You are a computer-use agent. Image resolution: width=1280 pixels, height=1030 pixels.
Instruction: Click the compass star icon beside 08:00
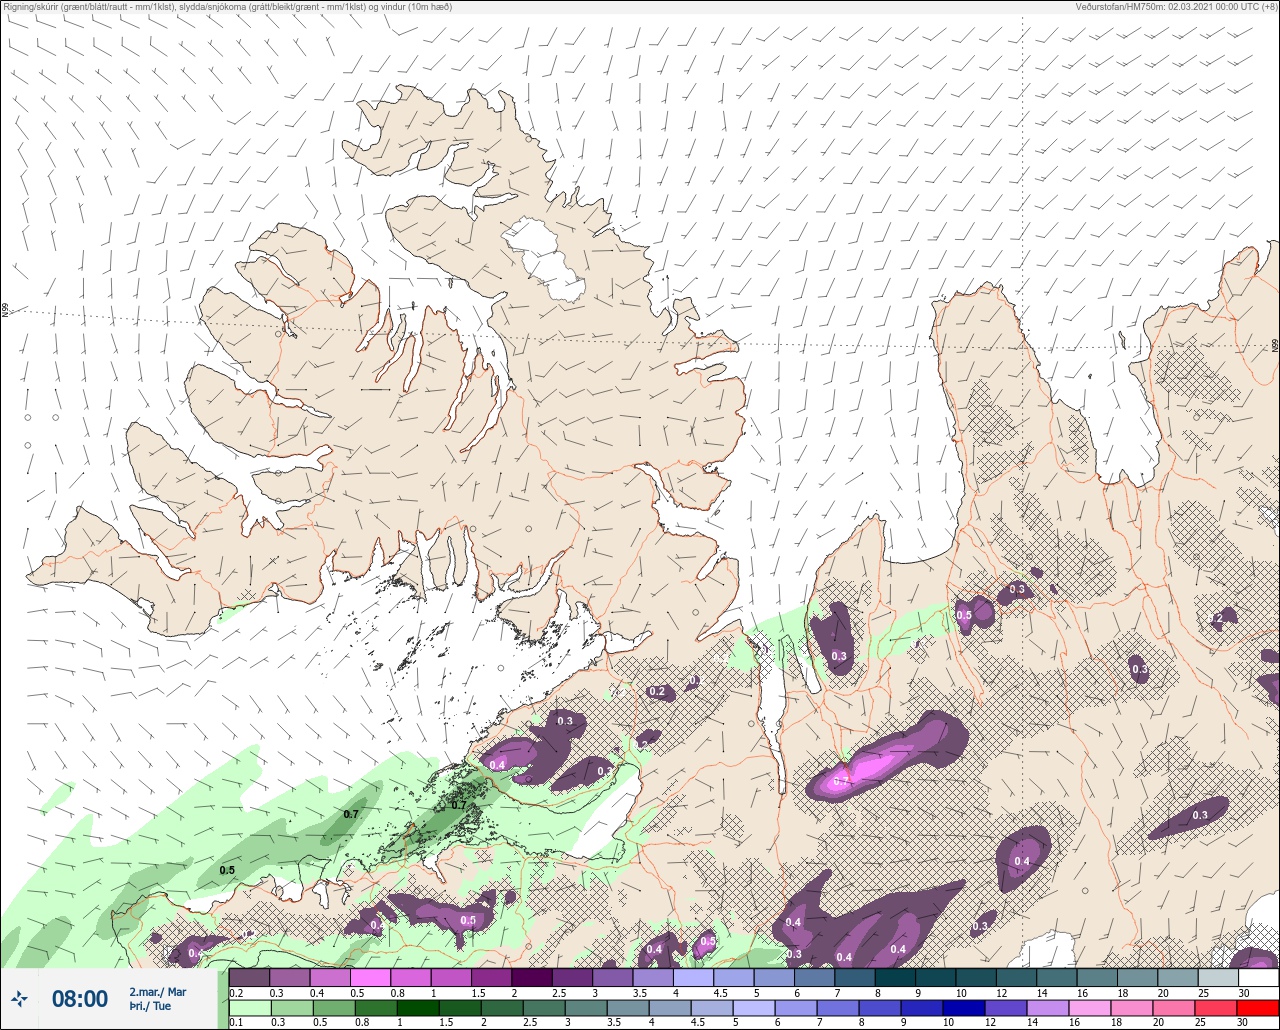pos(19,998)
